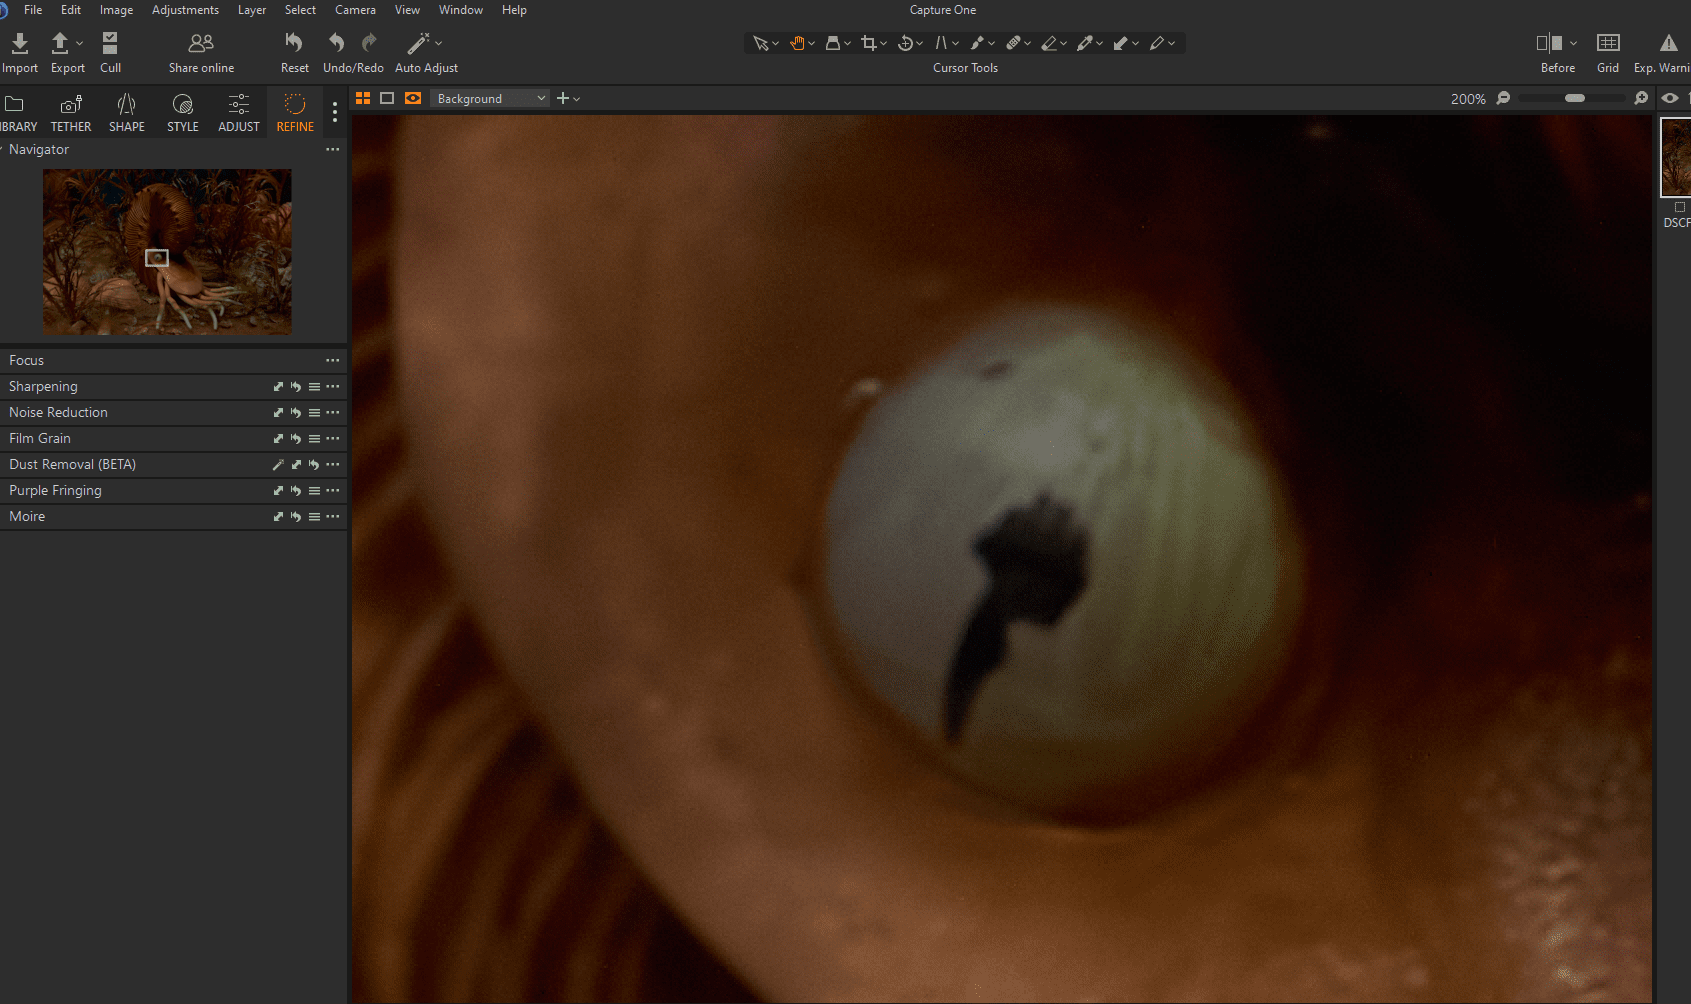Select the Apply Adjustments arrow tool

[1121, 43]
